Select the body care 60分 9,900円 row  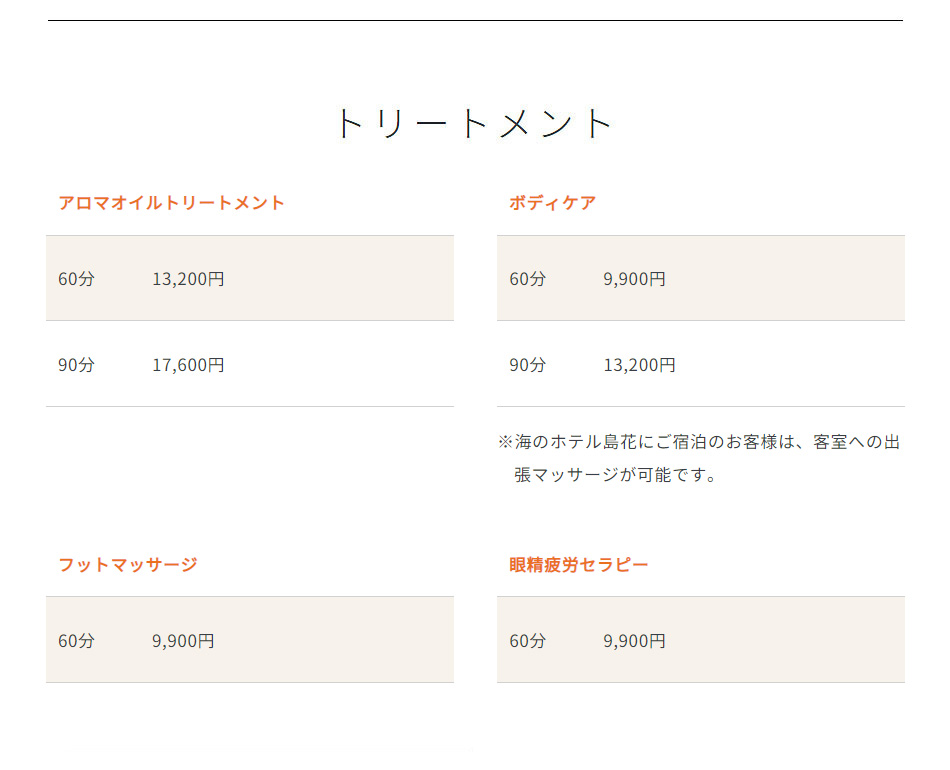click(x=701, y=278)
